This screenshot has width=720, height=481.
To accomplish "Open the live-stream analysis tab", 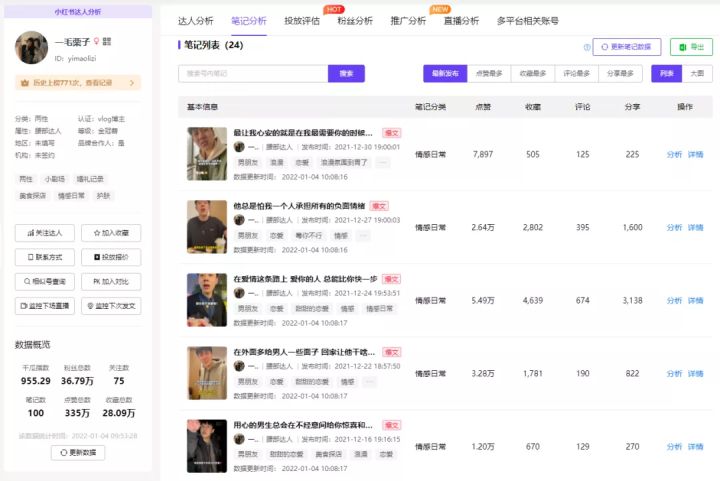I will click(x=461, y=21).
